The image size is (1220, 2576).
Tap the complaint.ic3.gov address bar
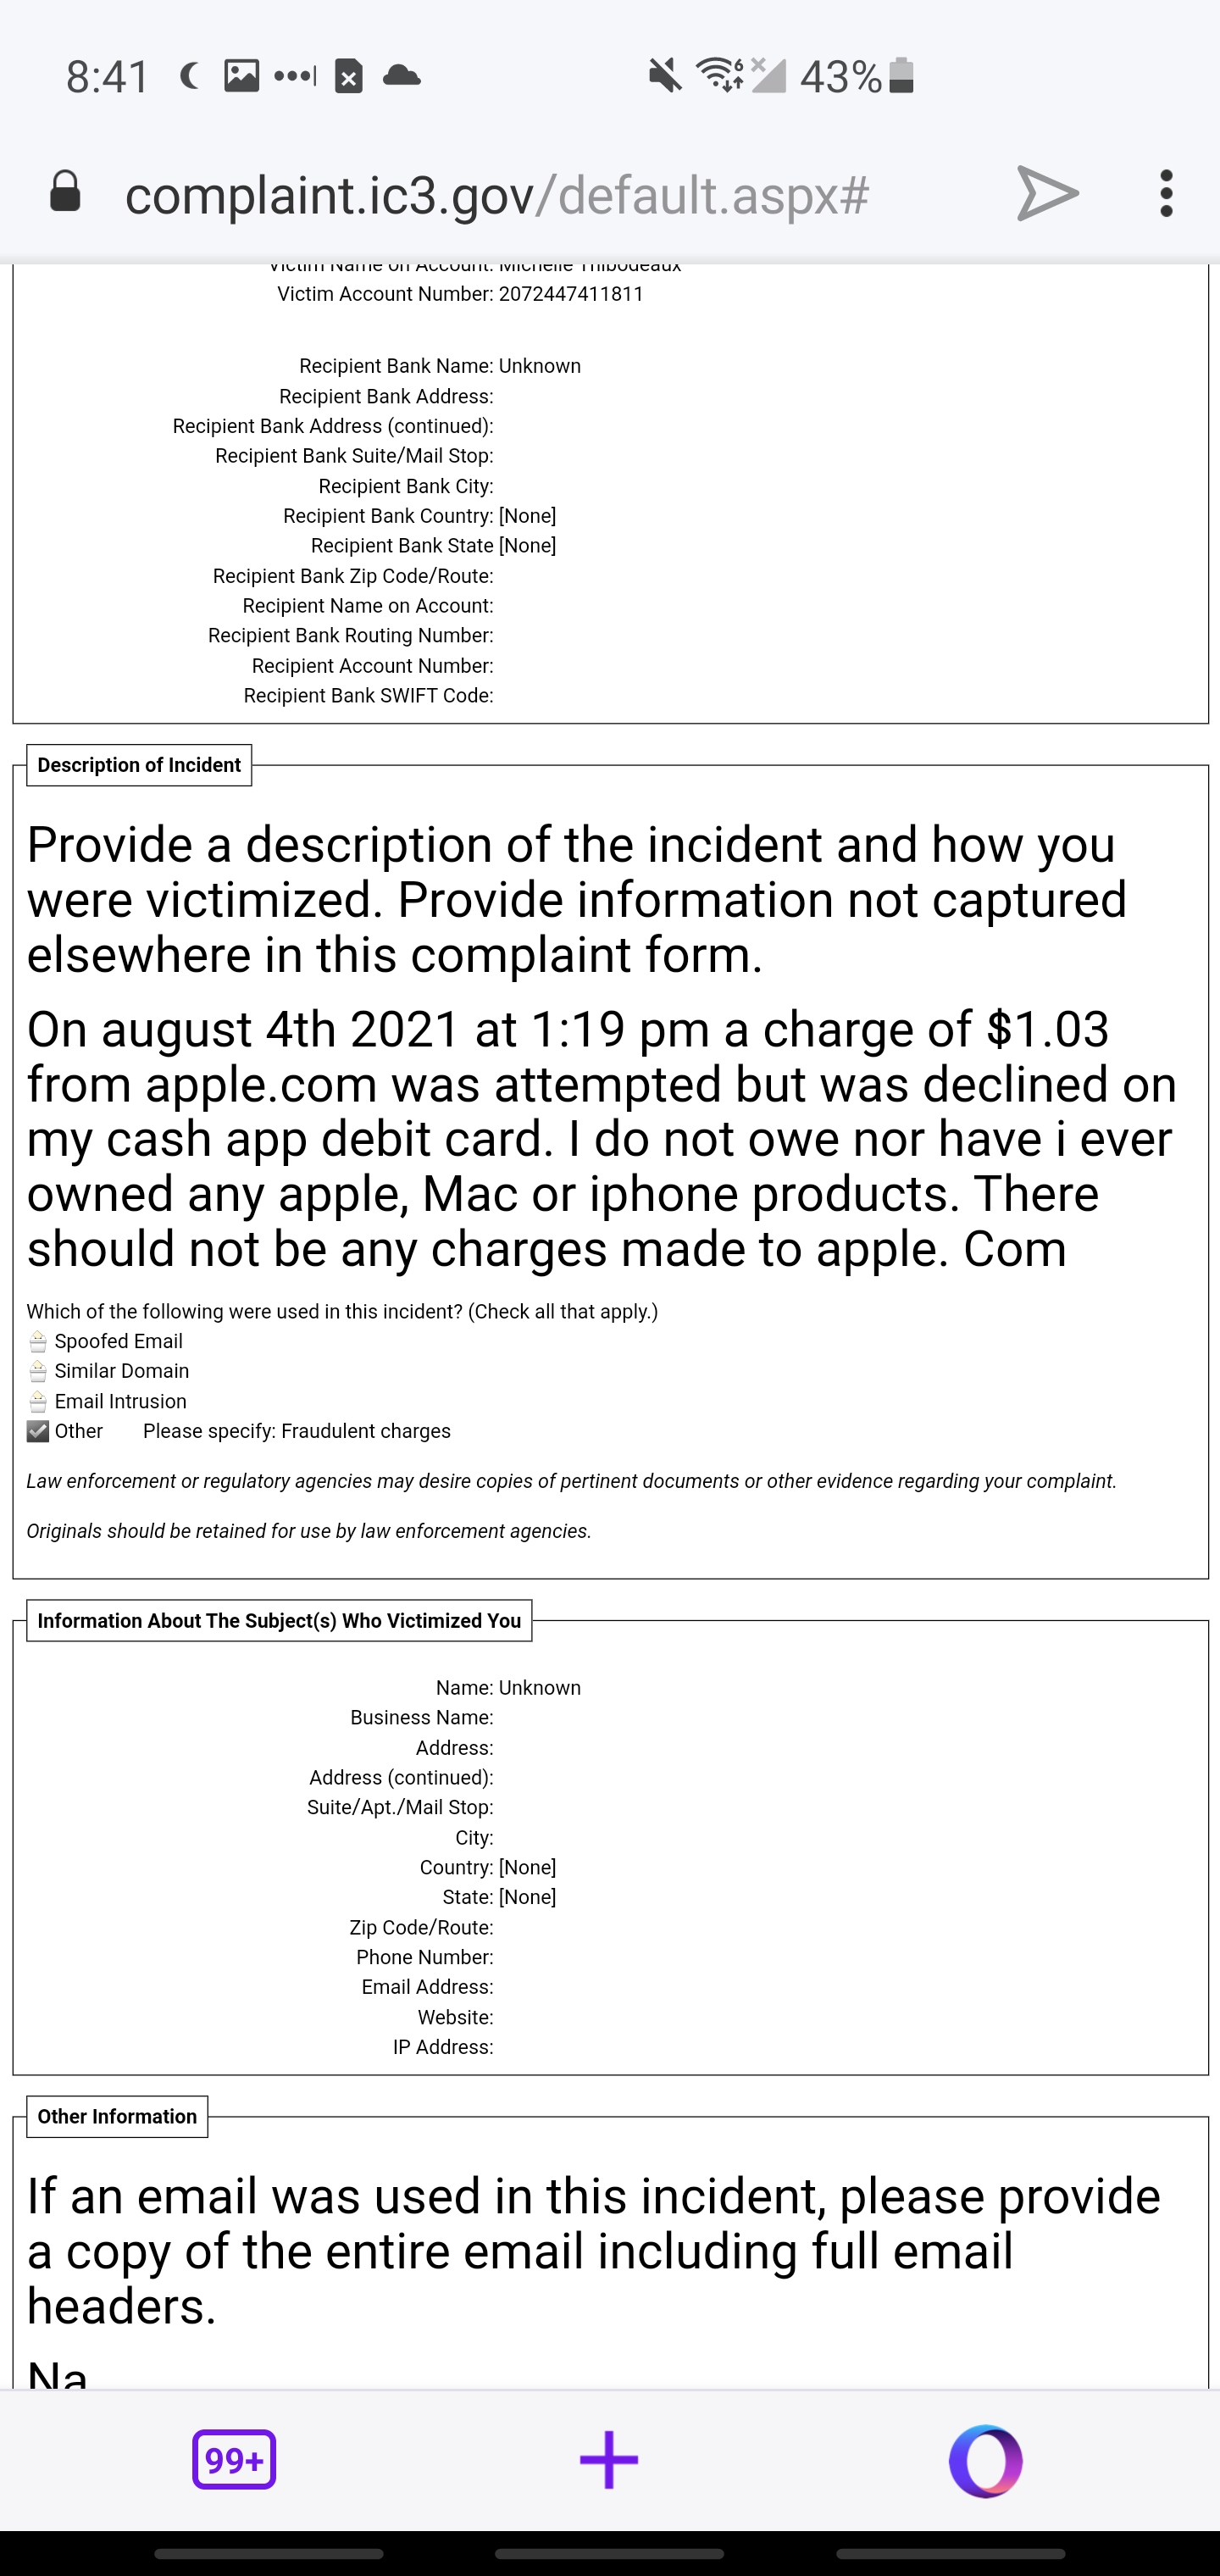pos(497,194)
